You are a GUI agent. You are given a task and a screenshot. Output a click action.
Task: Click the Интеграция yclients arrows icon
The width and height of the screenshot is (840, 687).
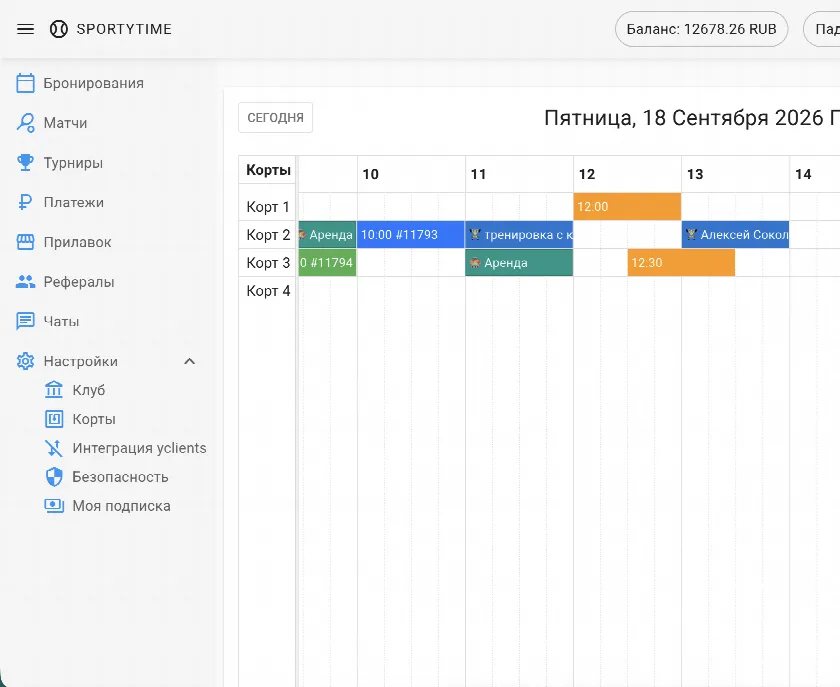tap(54, 447)
